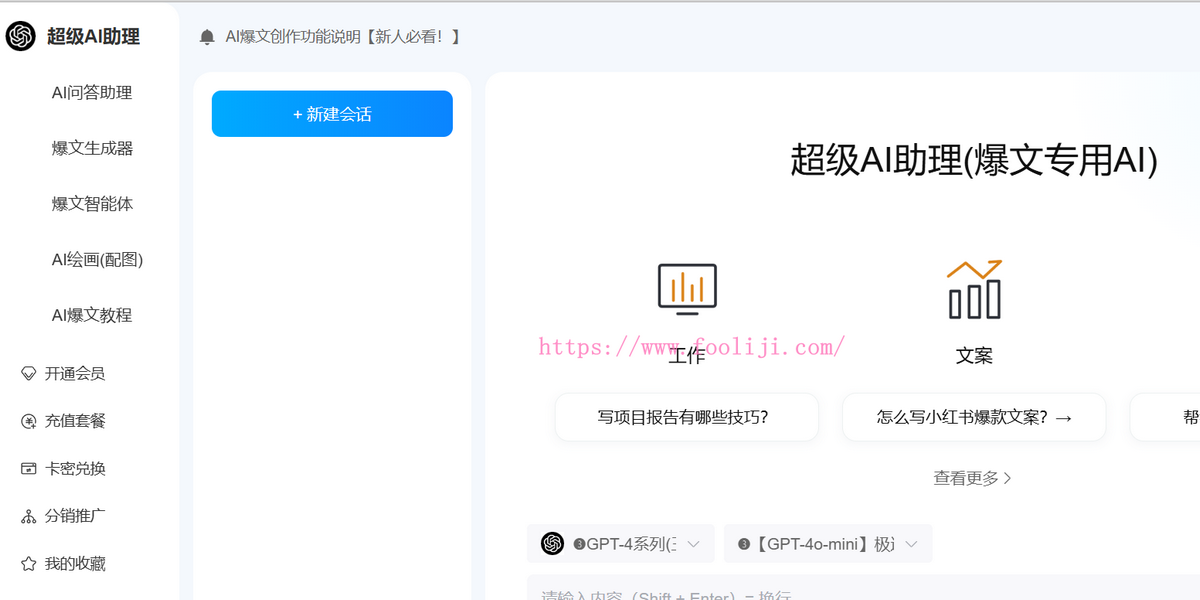Open 我的收藏 favorites with star icon
The height and width of the screenshot is (600, 1200).
(x=29, y=563)
